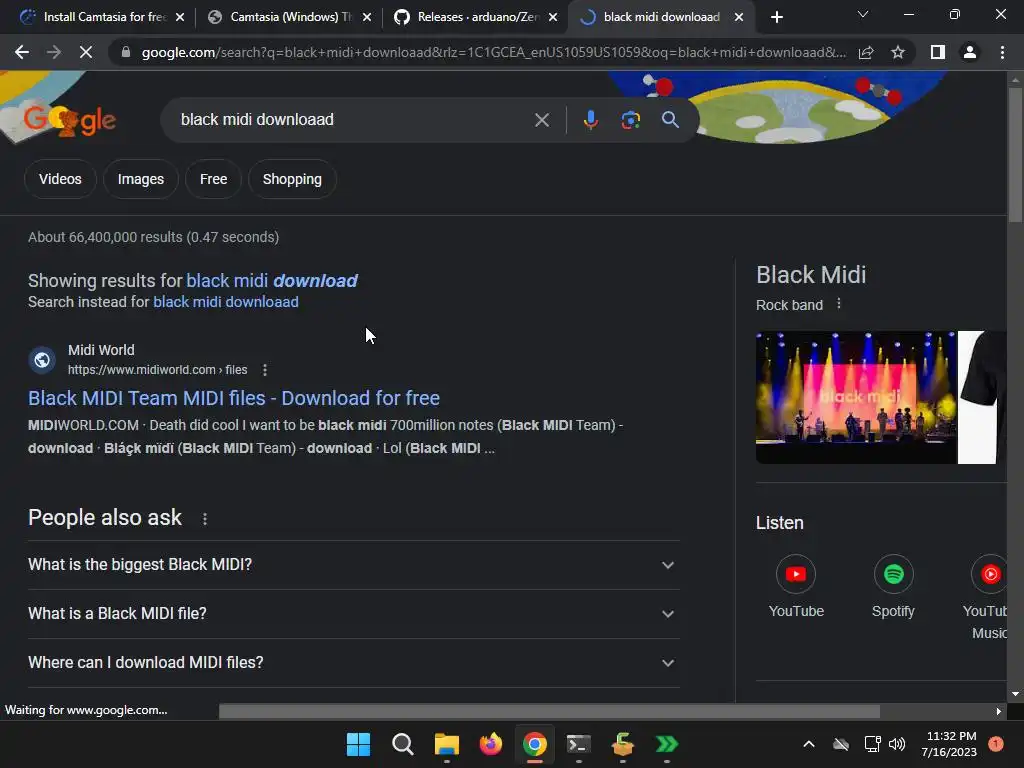Open 'Black MIDI Team MIDI files' result
The height and width of the screenshot is (768, 1024).
point(234,398)
